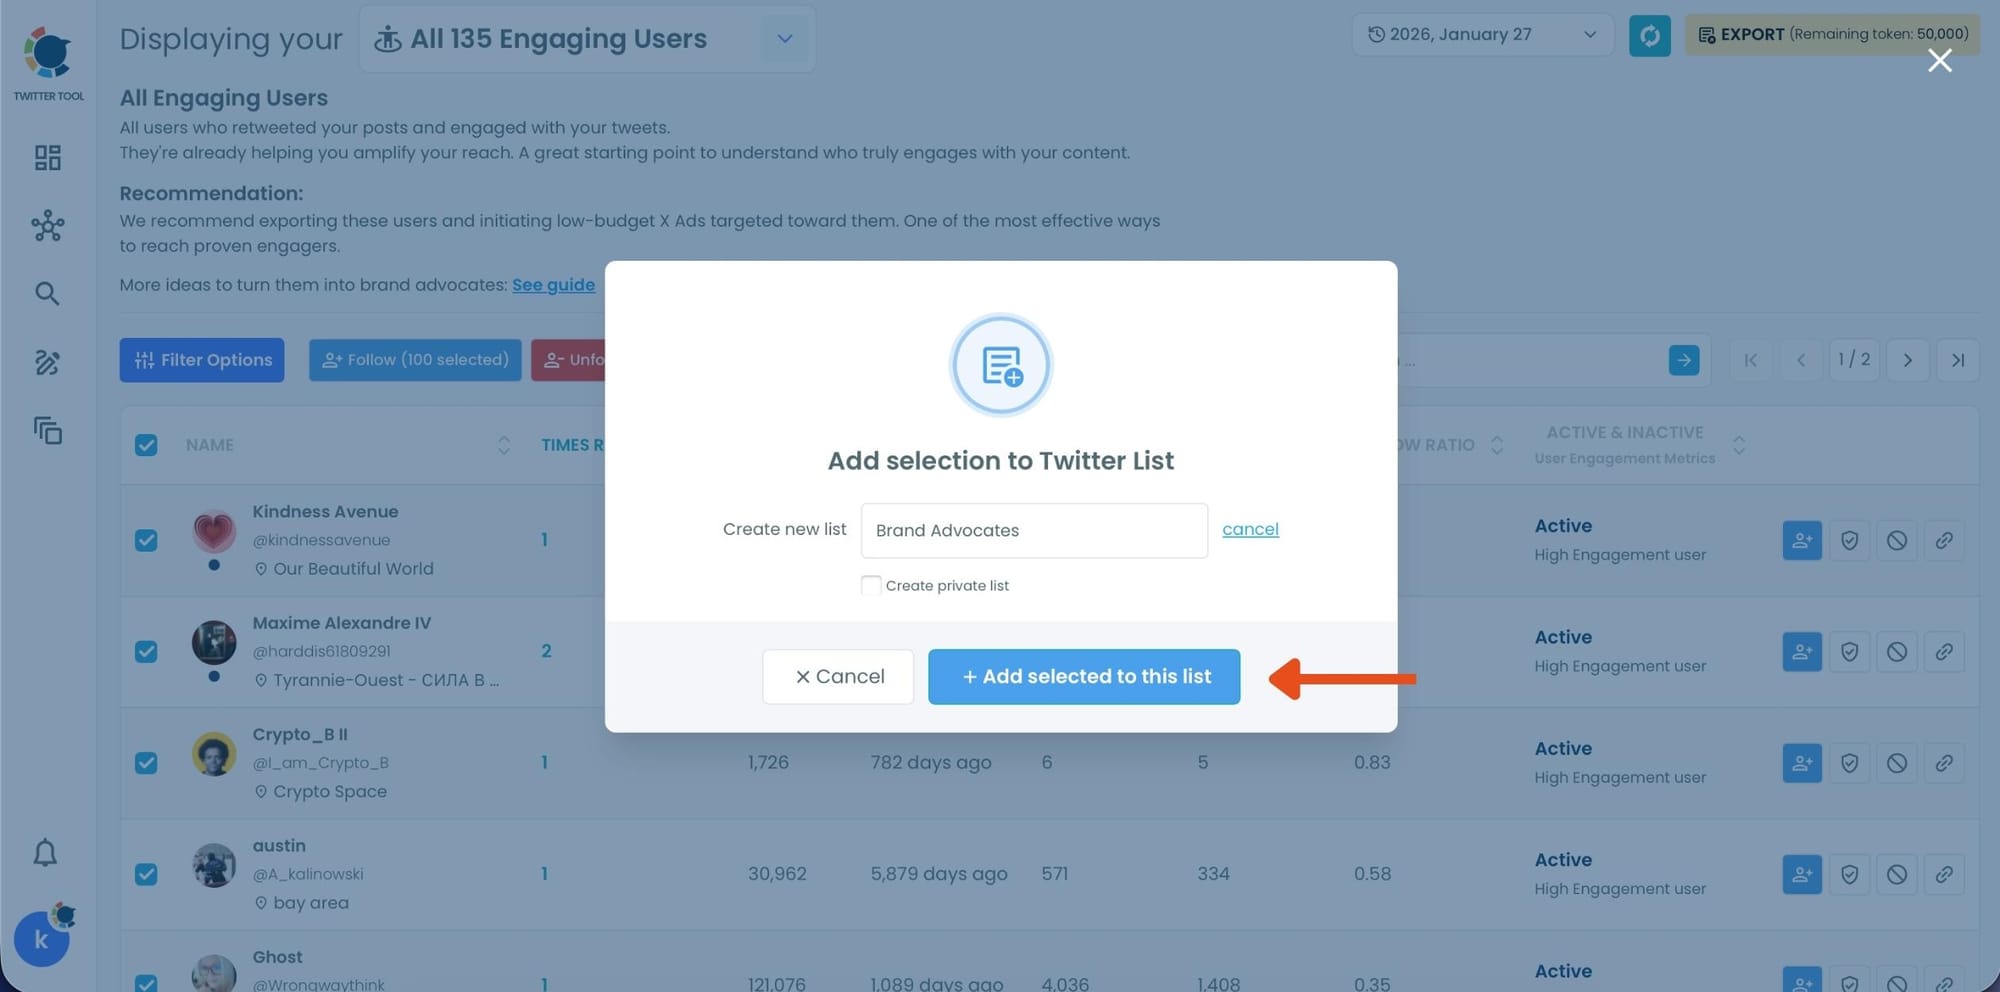
Task: Open the 2026, January 27 date dropdown
Action: click(1588, 34)
